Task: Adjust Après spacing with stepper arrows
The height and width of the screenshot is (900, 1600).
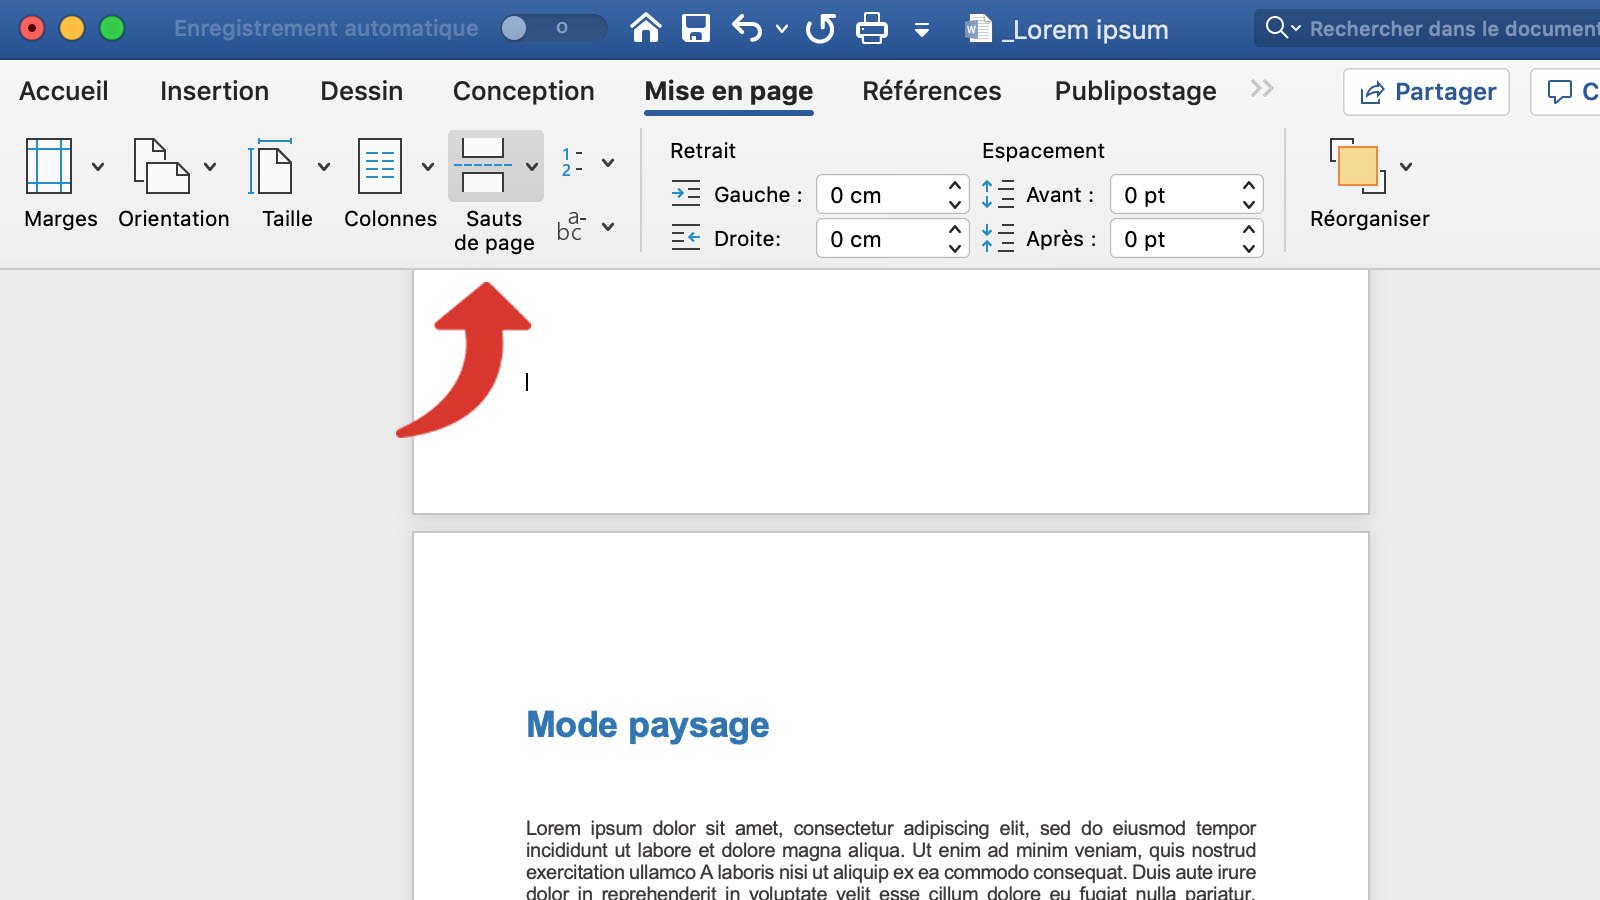Action: pos(1249,239)
